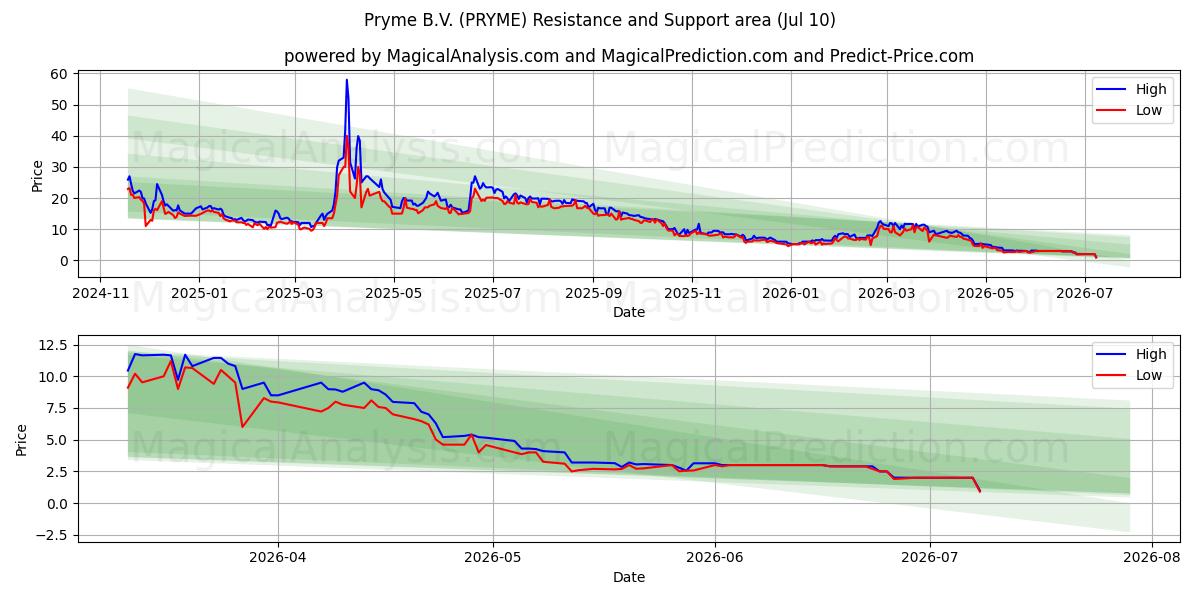Click the 'Date' x-axis label of bottom chart
Image resolution: width=1200 pixels, height=600 pixels.
pos(629,577)
